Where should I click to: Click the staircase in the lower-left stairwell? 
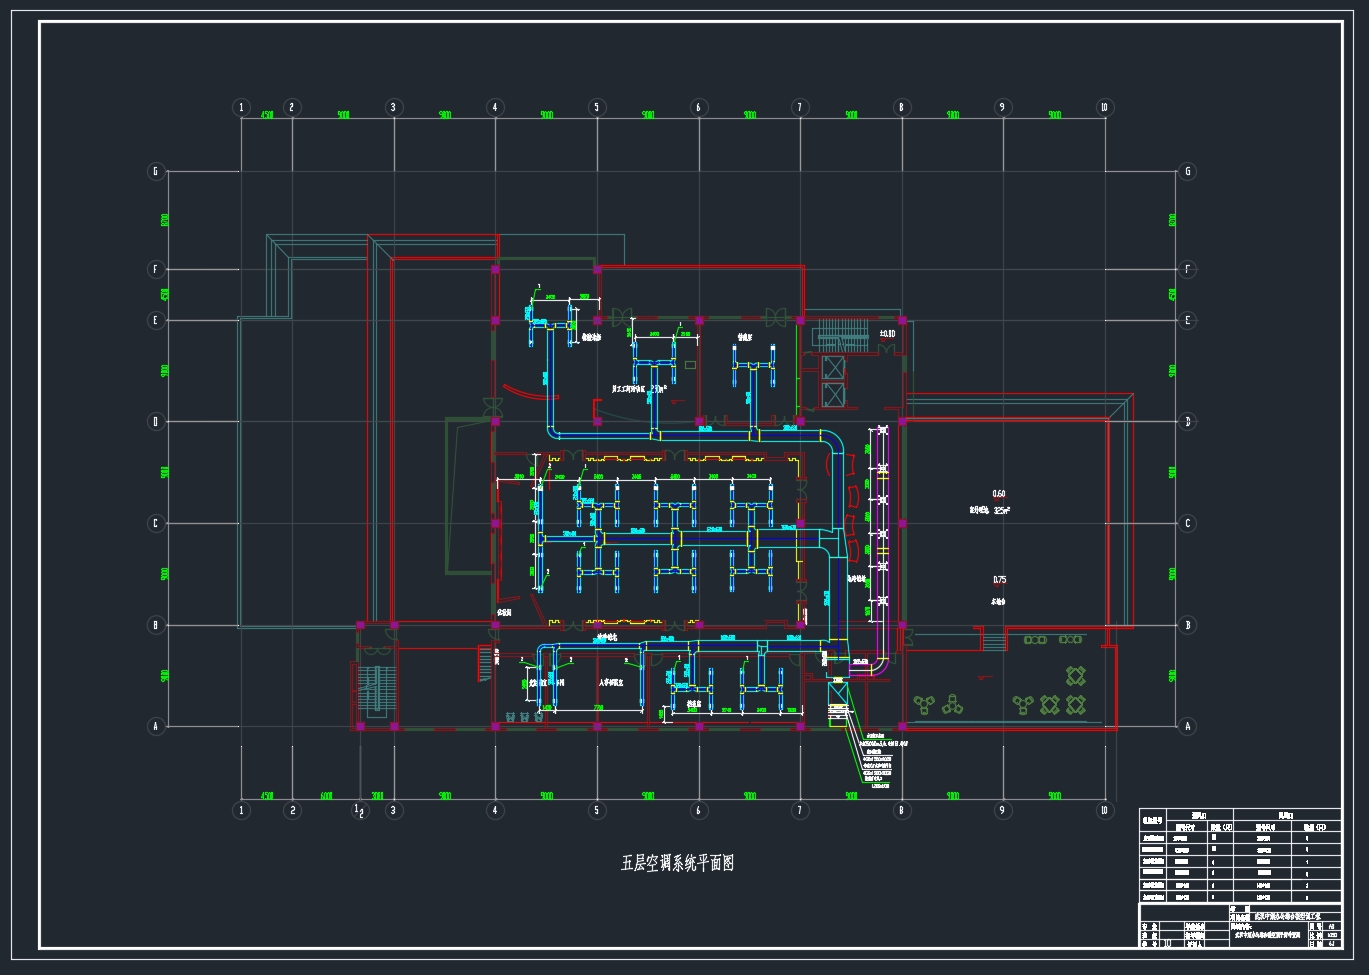click(x=375, y=690)
